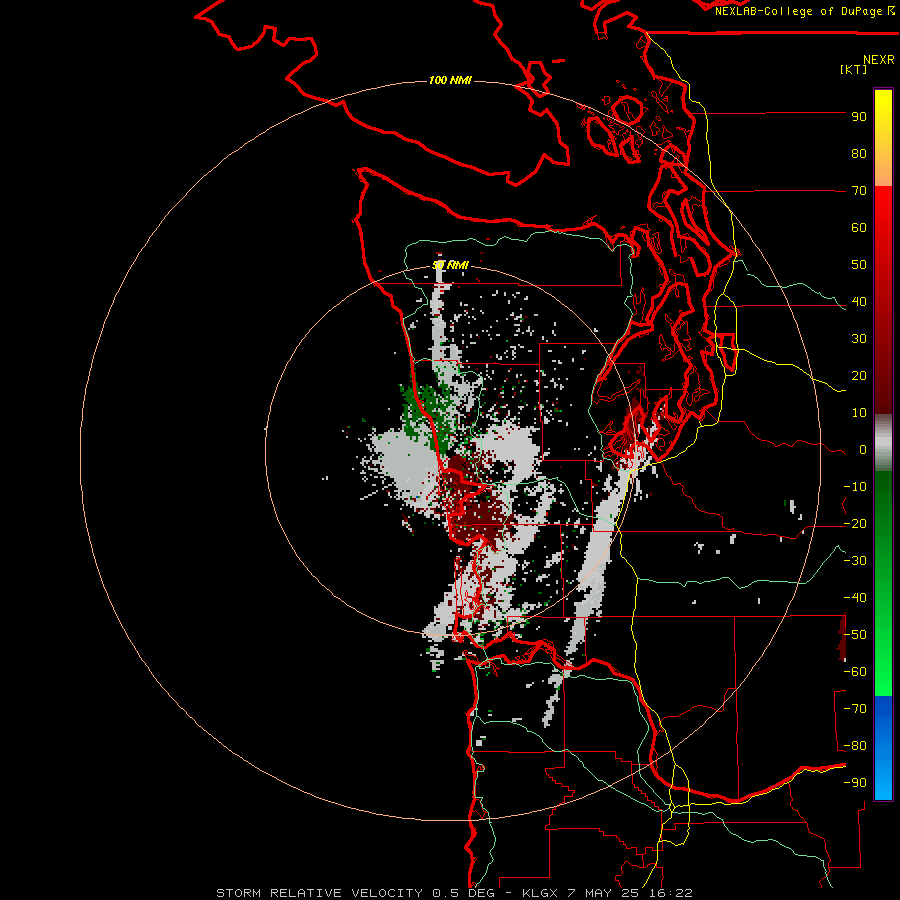Click the [KT] units label
Viewport: 900px width, 900px height.
click(x=854, y=69)
